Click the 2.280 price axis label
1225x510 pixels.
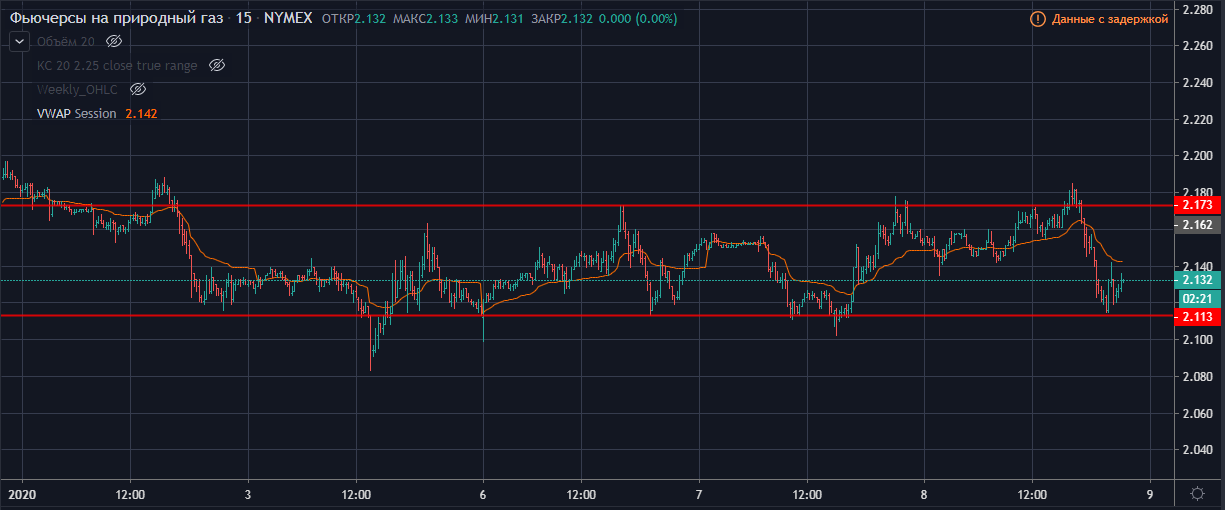tap(1198, 10)
